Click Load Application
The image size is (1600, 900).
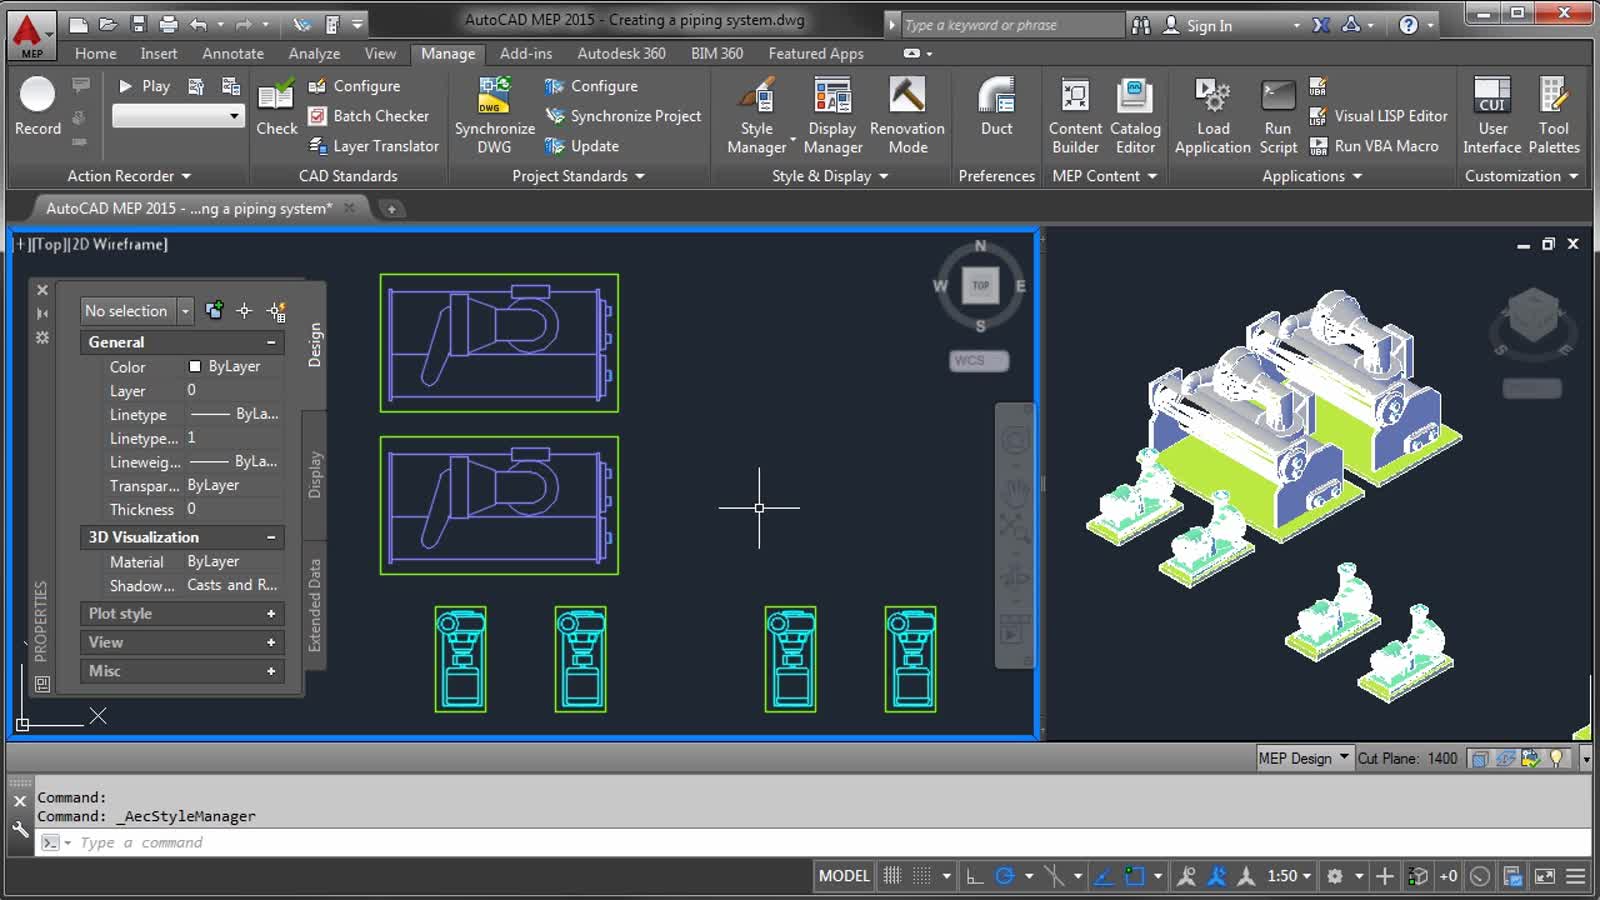1212,115
